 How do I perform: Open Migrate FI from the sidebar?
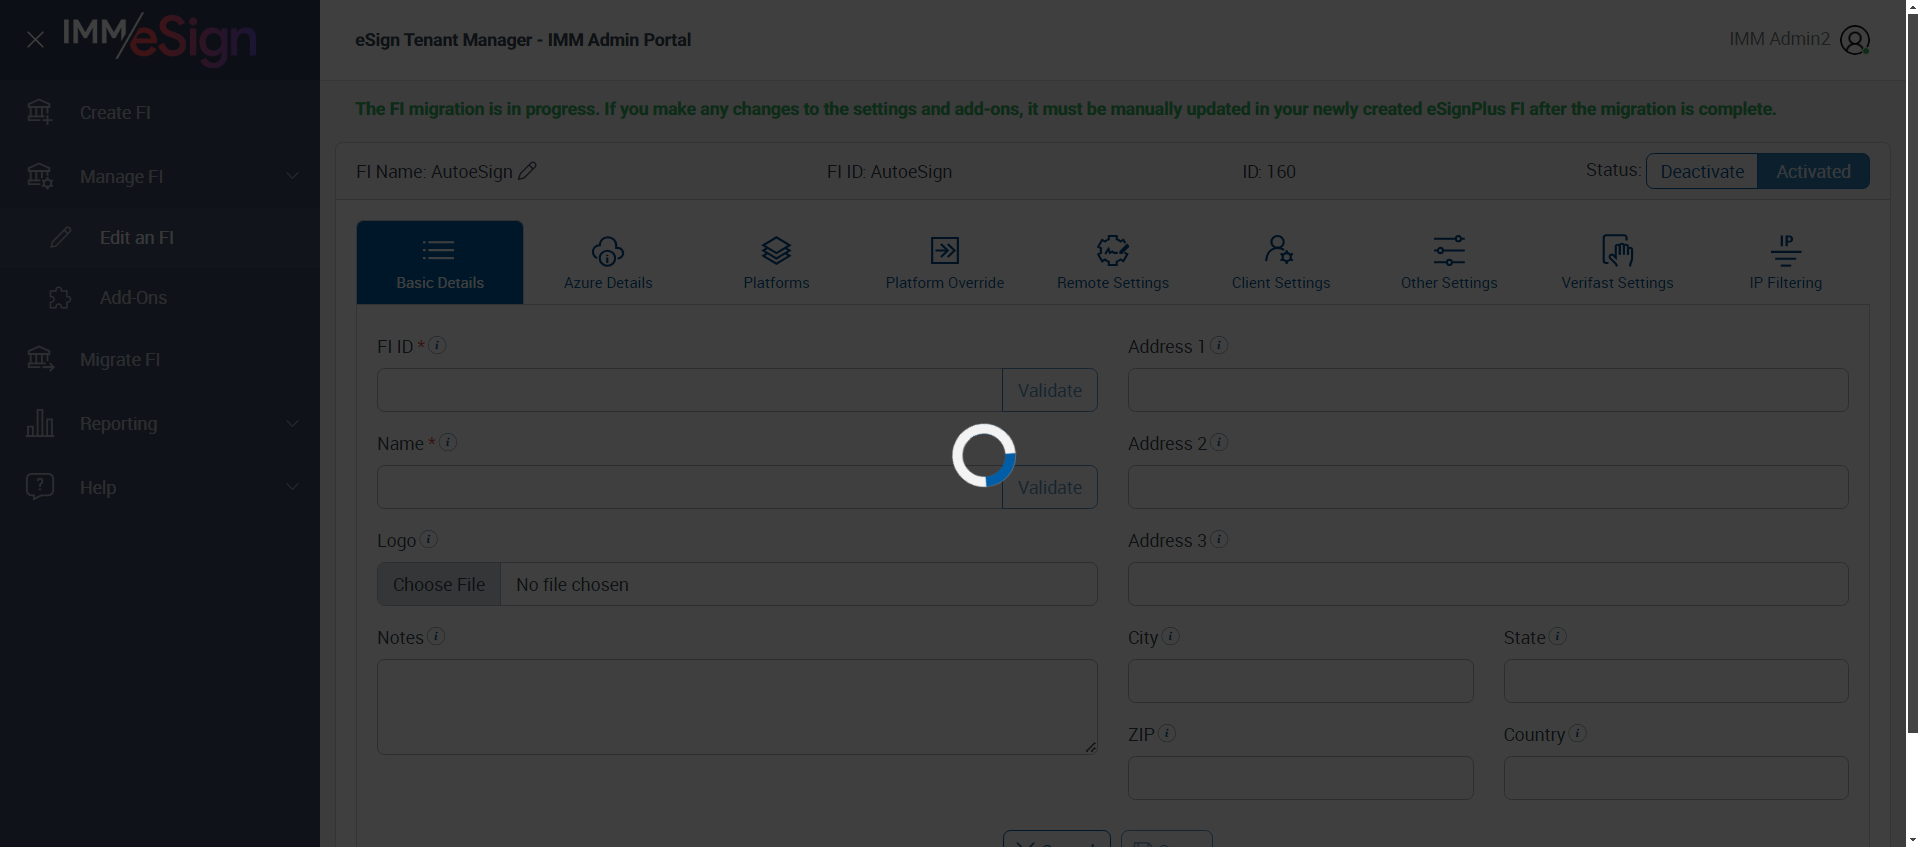tap(120, 360)
